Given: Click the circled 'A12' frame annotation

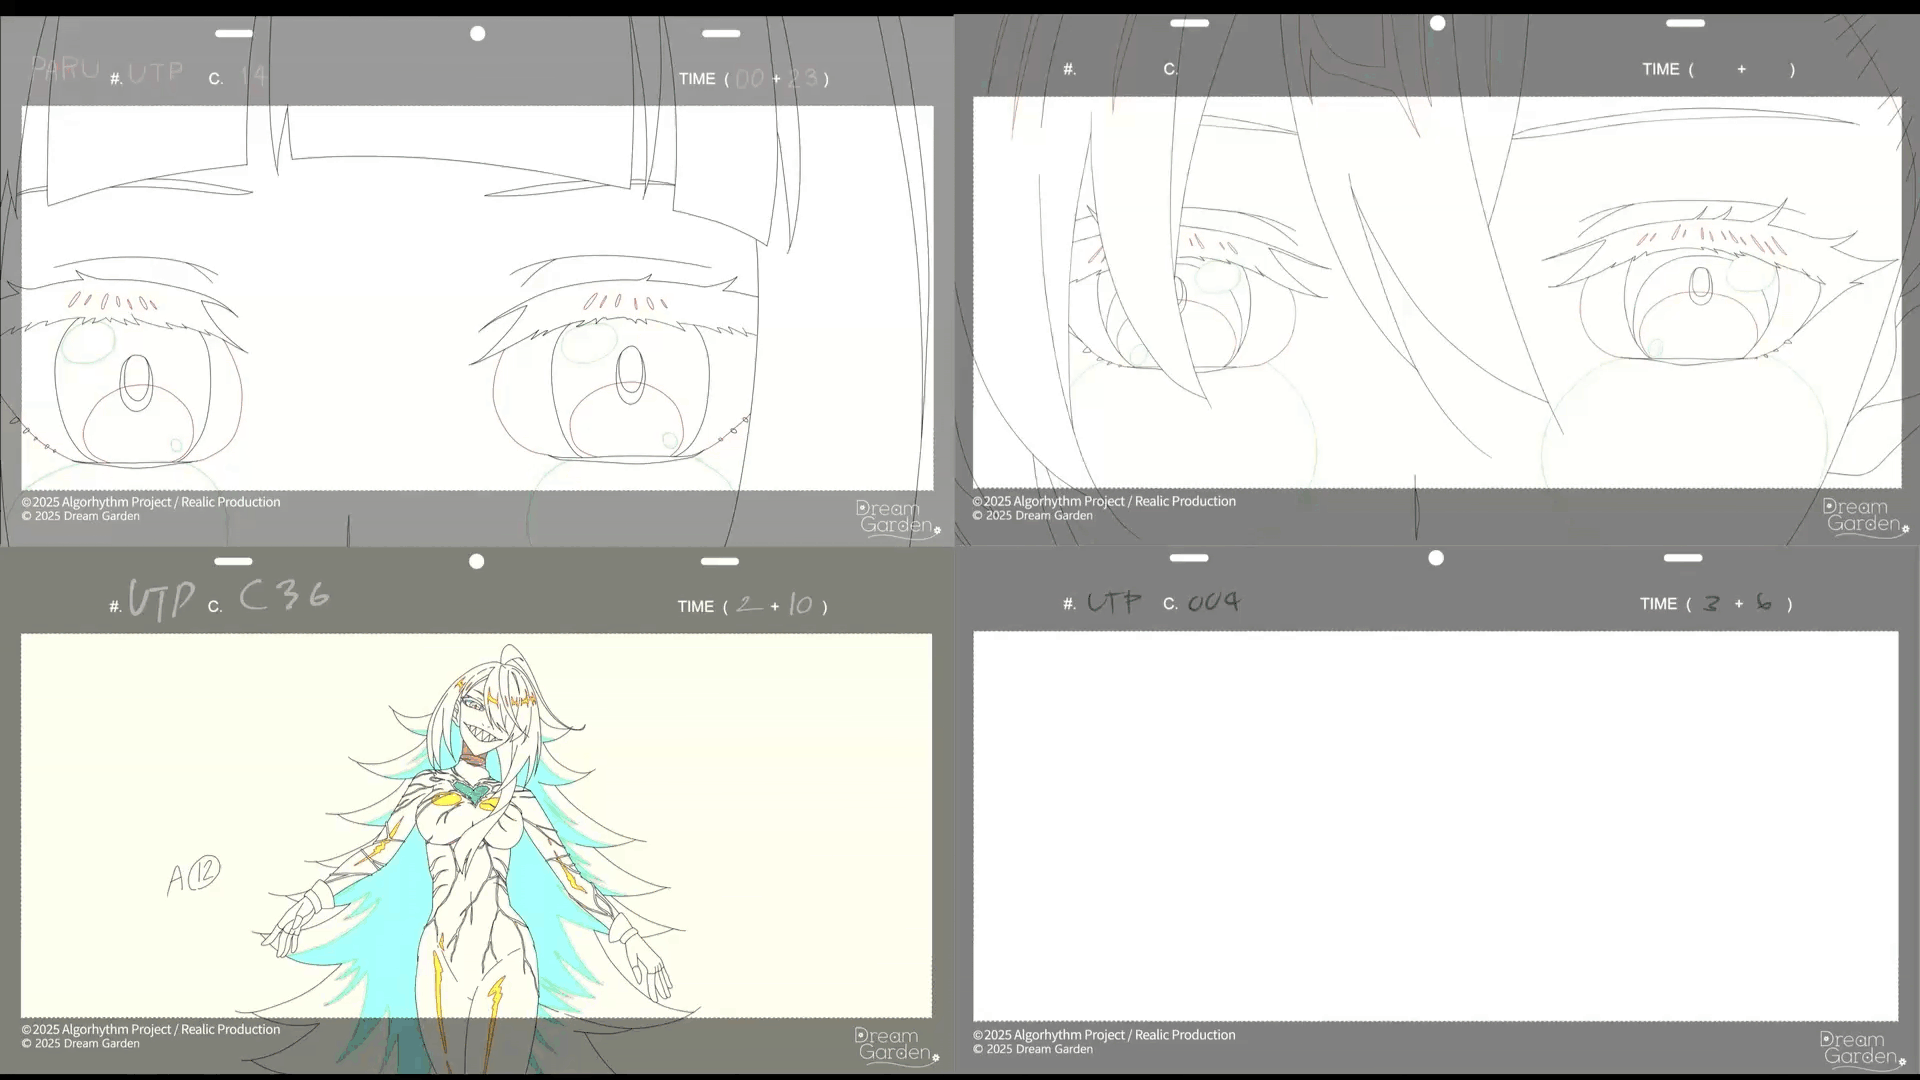Looking at the screenshot, I should click(x=193, y=875).
